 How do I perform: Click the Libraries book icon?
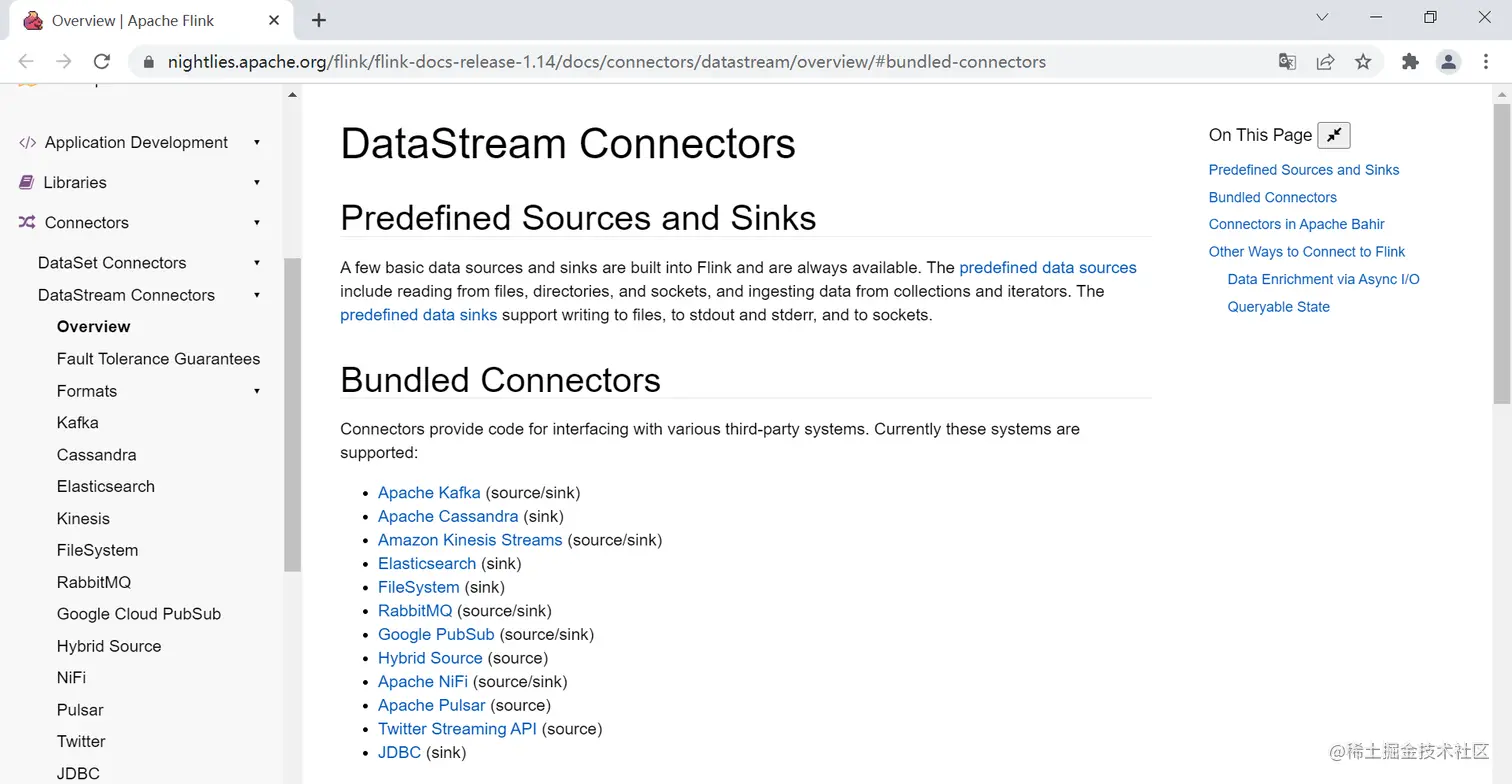pyautogui.click(x=27, y=183)
